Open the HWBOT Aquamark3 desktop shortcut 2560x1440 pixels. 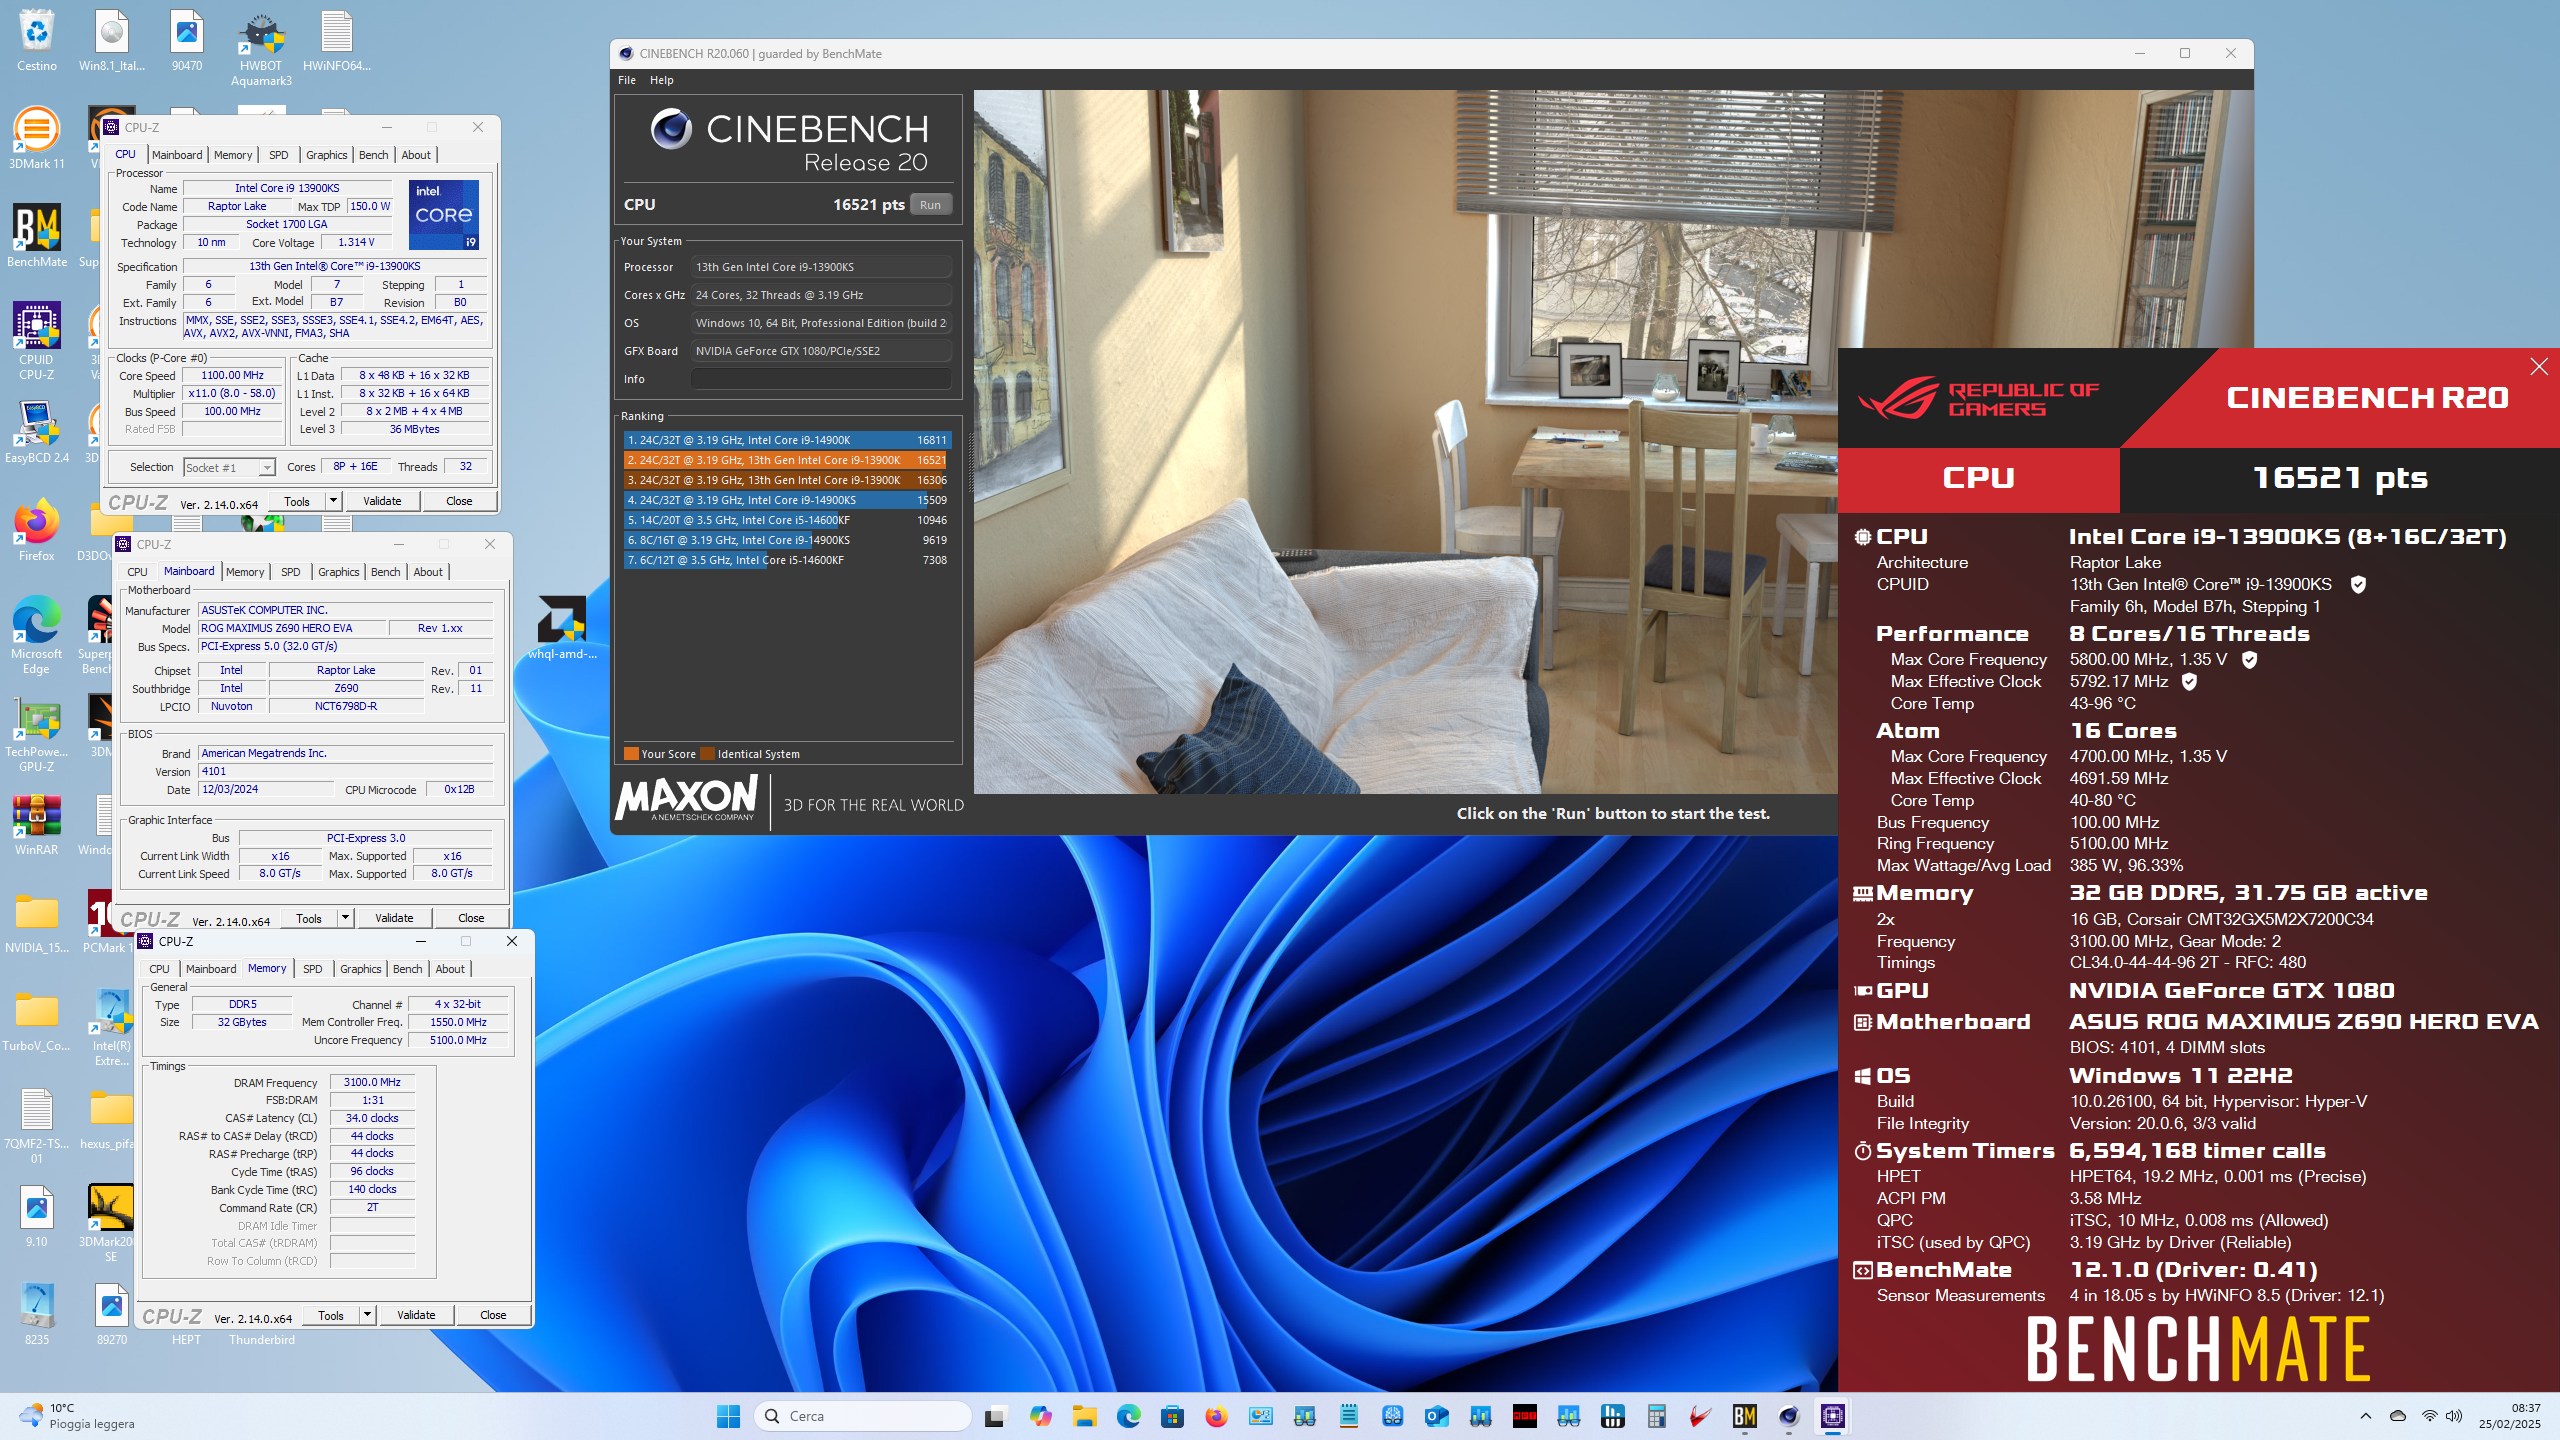point(261,48)
